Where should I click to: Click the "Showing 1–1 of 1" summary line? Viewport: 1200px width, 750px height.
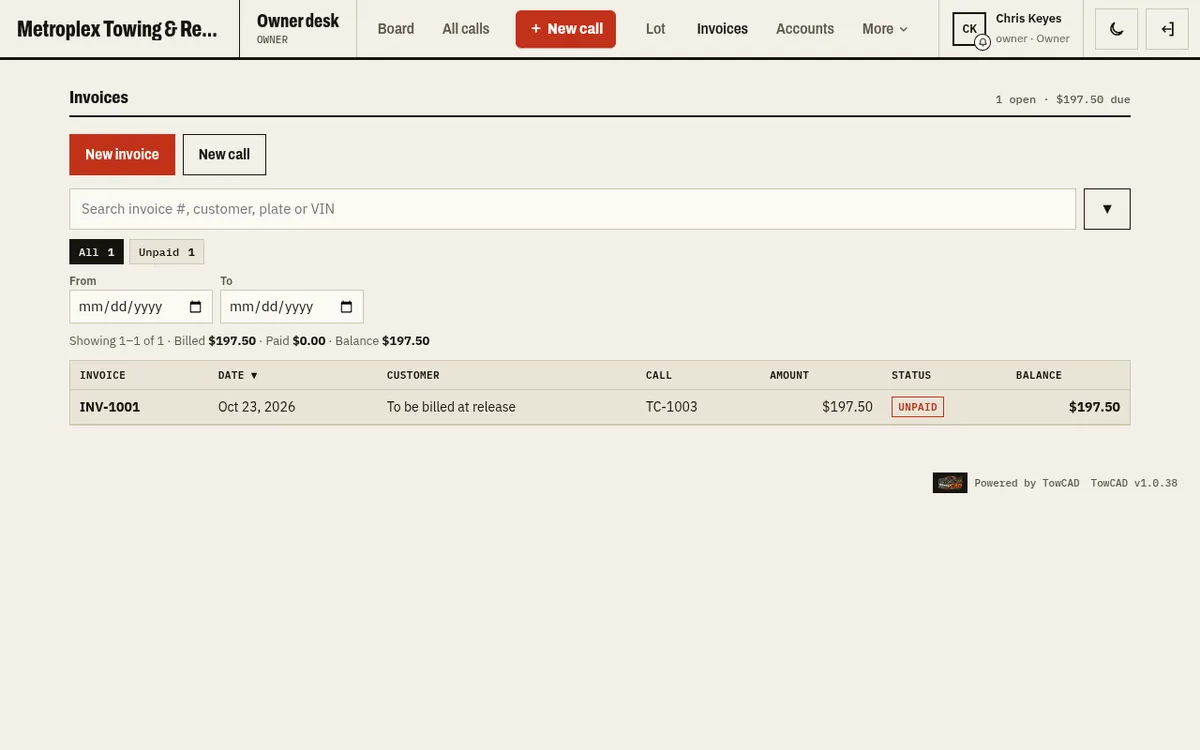point(249,341)
